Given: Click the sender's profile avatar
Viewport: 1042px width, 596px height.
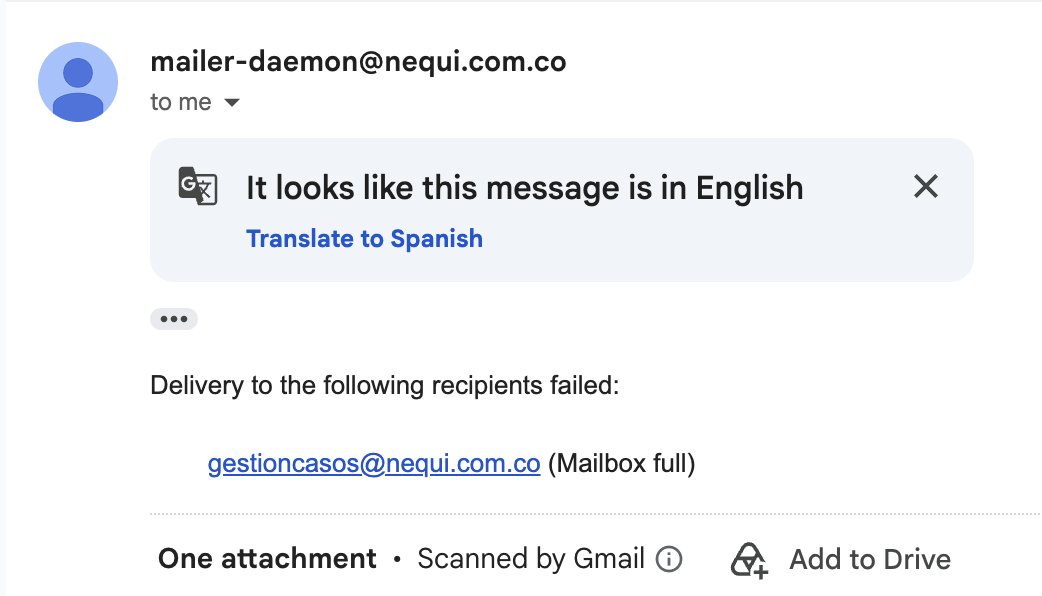Looking at the screenshot, I should (x=78, y=82).
